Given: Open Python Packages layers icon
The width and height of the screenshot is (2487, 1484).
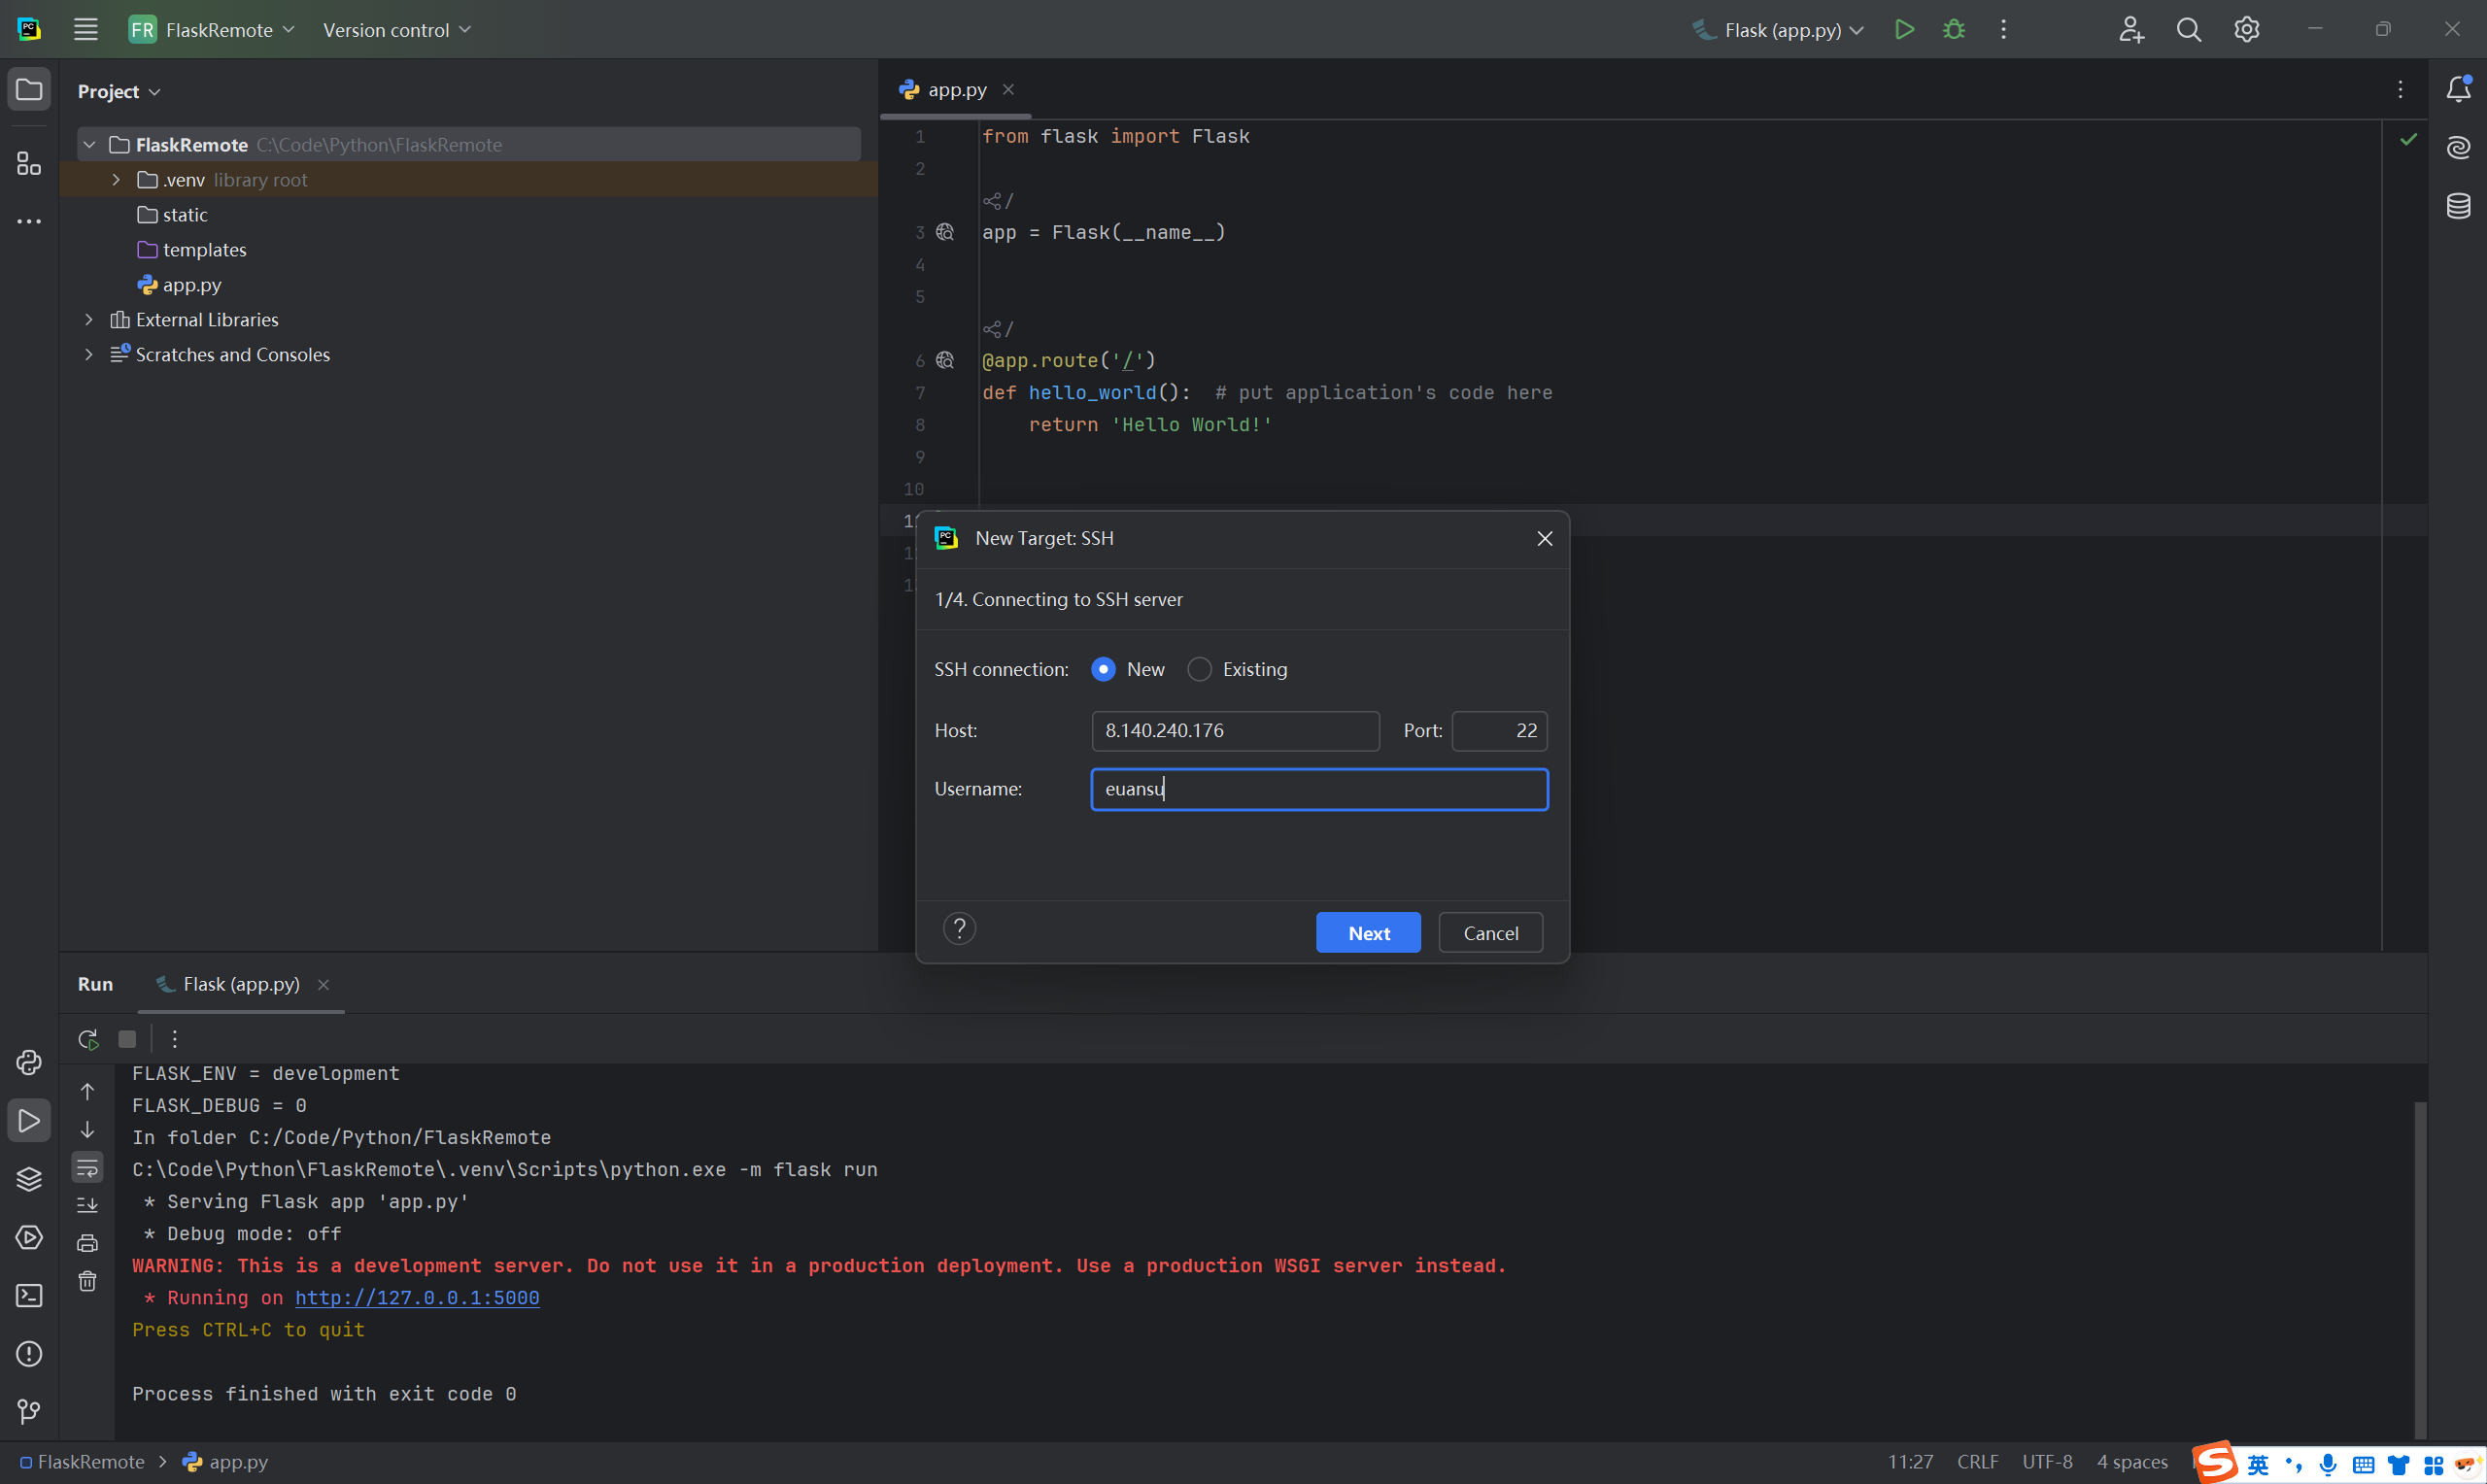Looking at the screenshot, I should pyautogui.click(x=29, y=1179).
